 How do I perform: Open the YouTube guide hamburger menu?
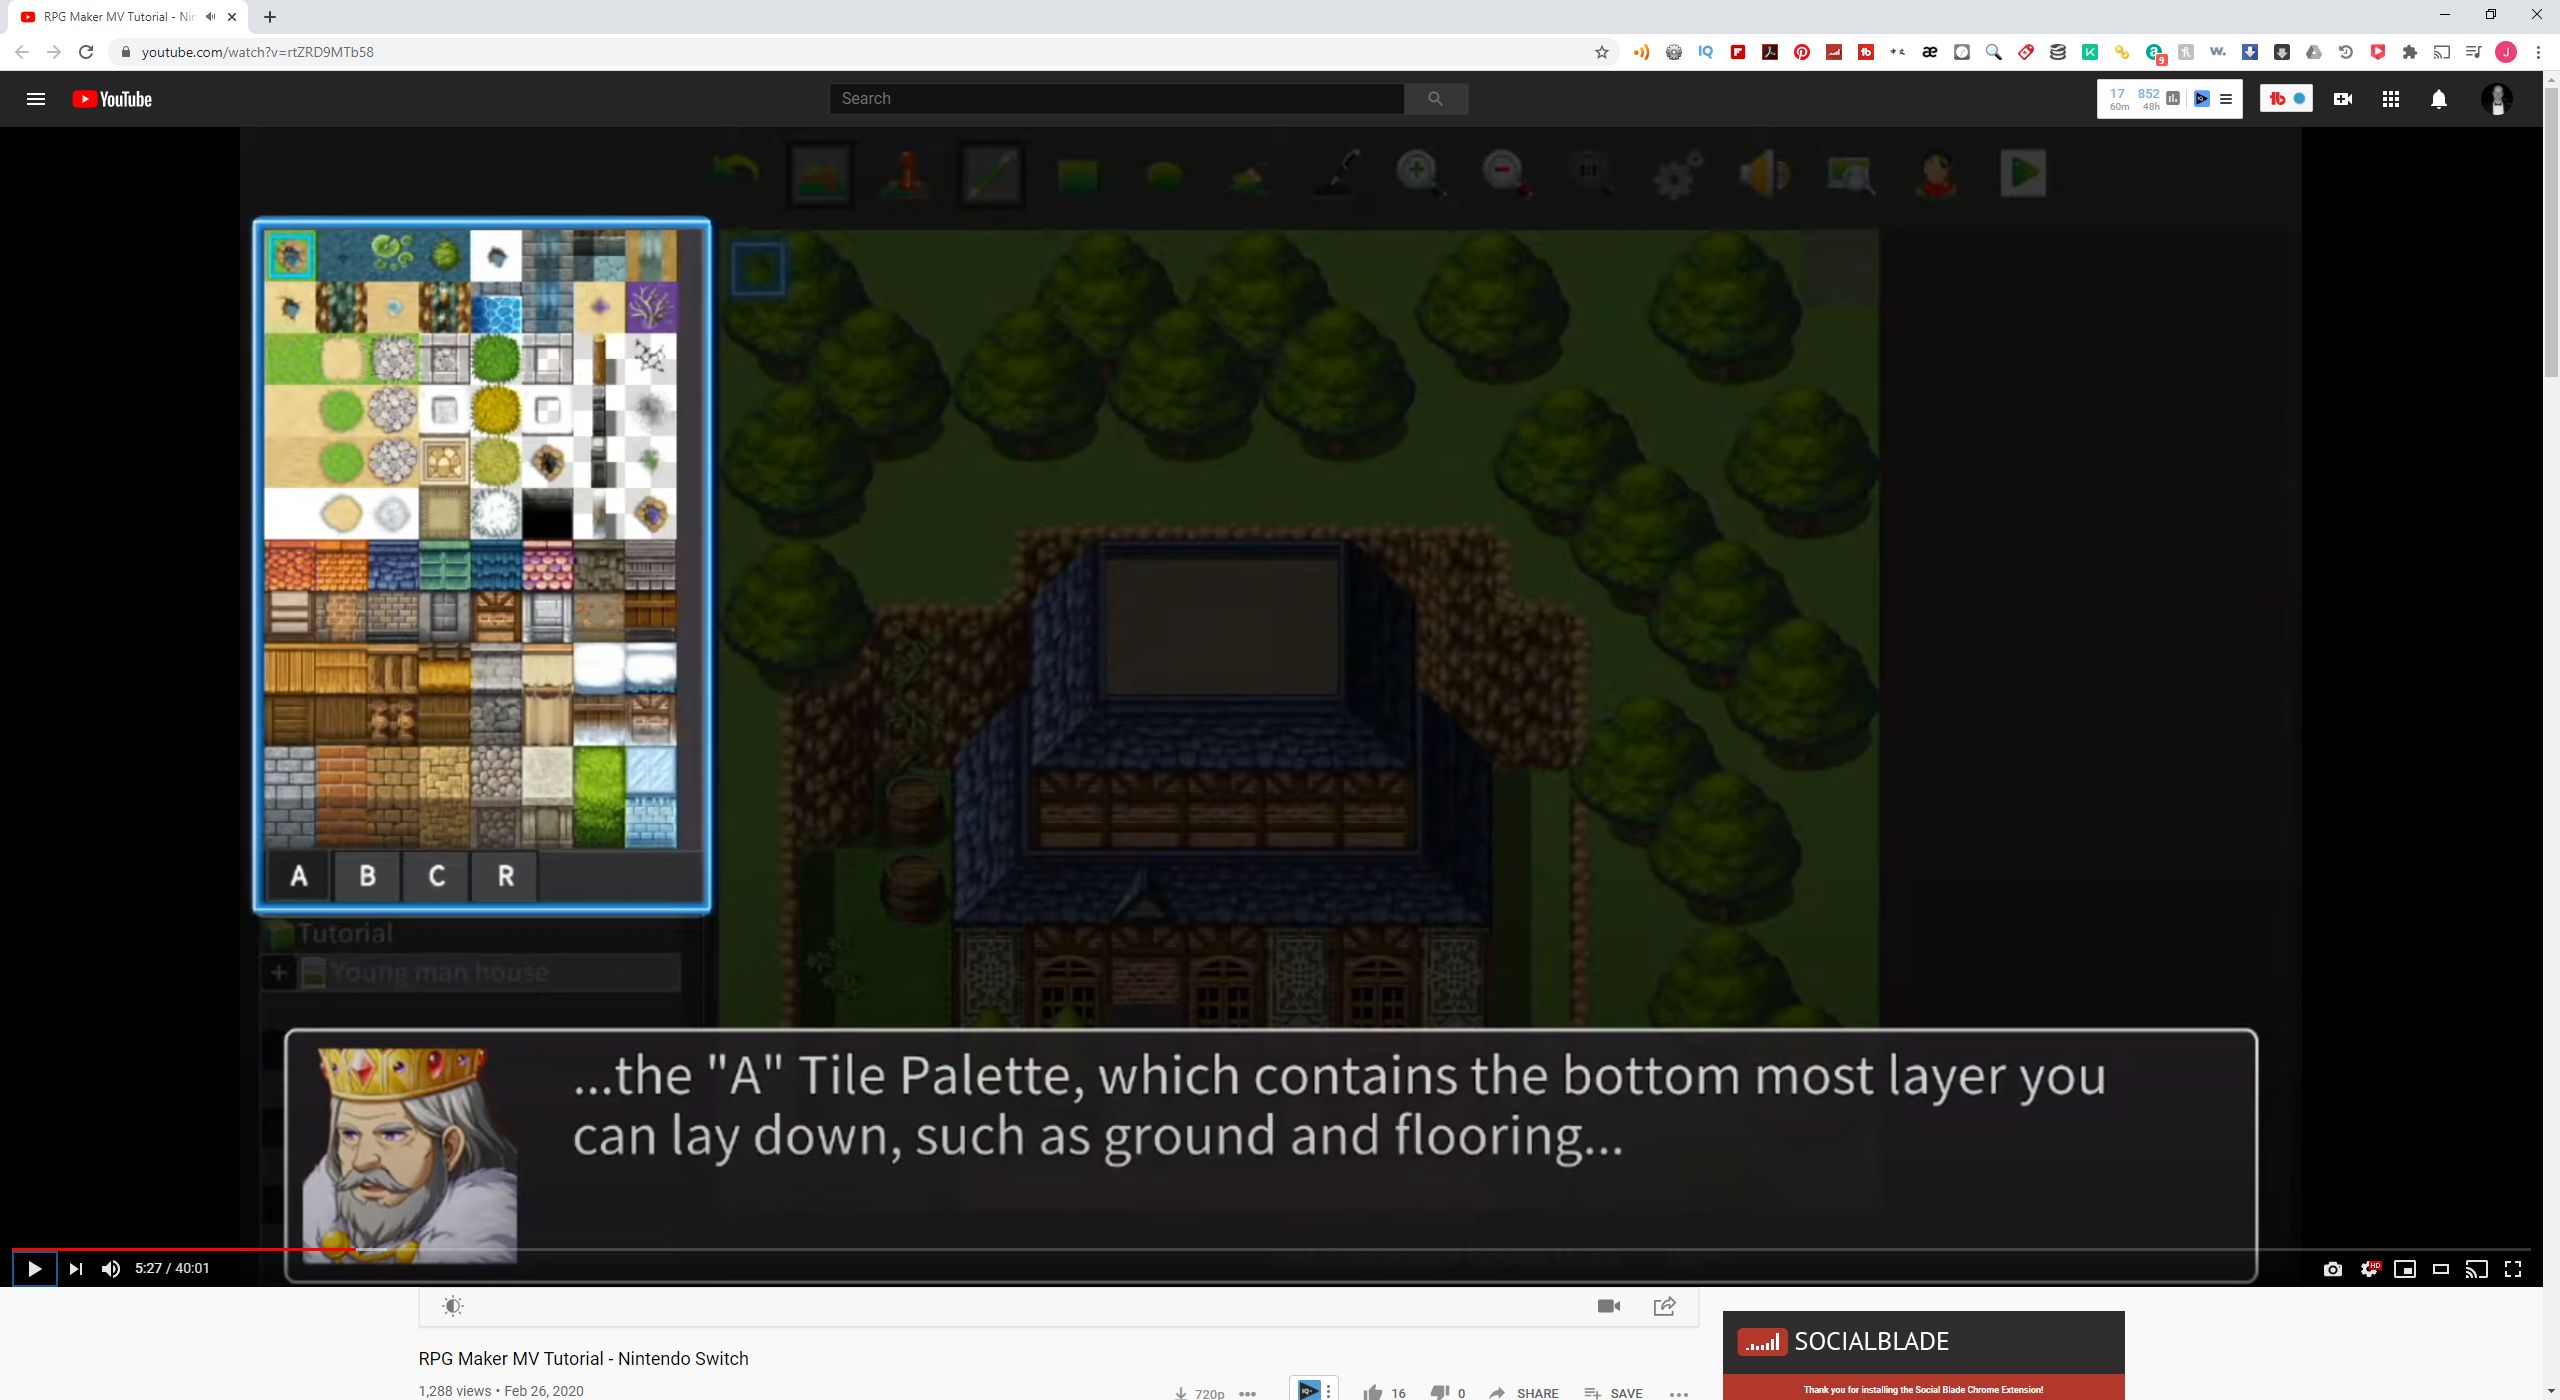point(36,99)
